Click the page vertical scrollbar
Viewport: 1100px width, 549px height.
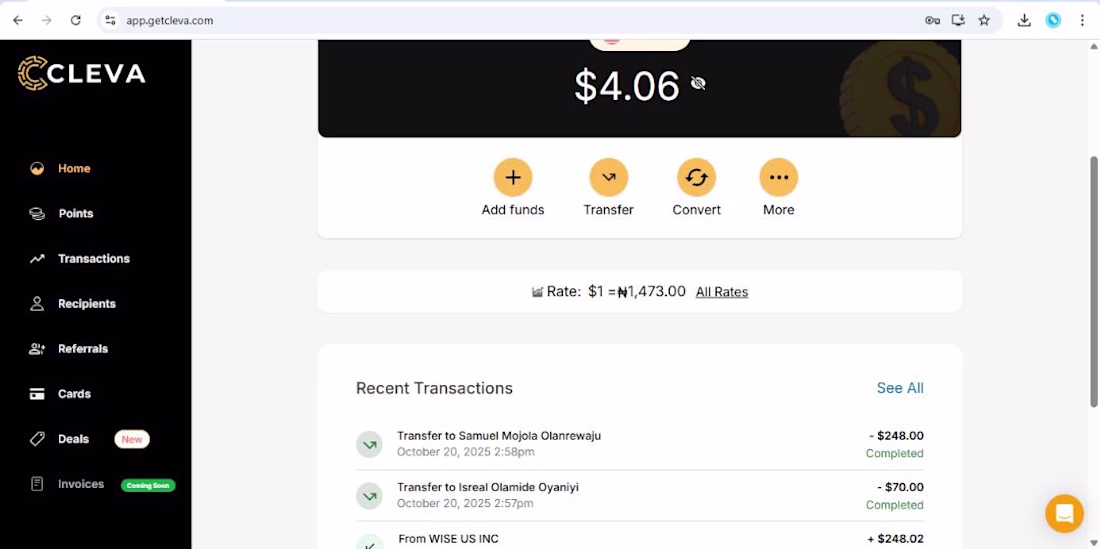click(x=1094, y=281)
